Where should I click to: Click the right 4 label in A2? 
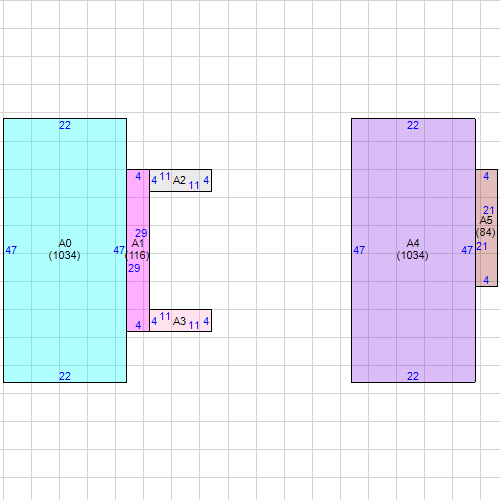pyautogui.click(x=206, y=180)
